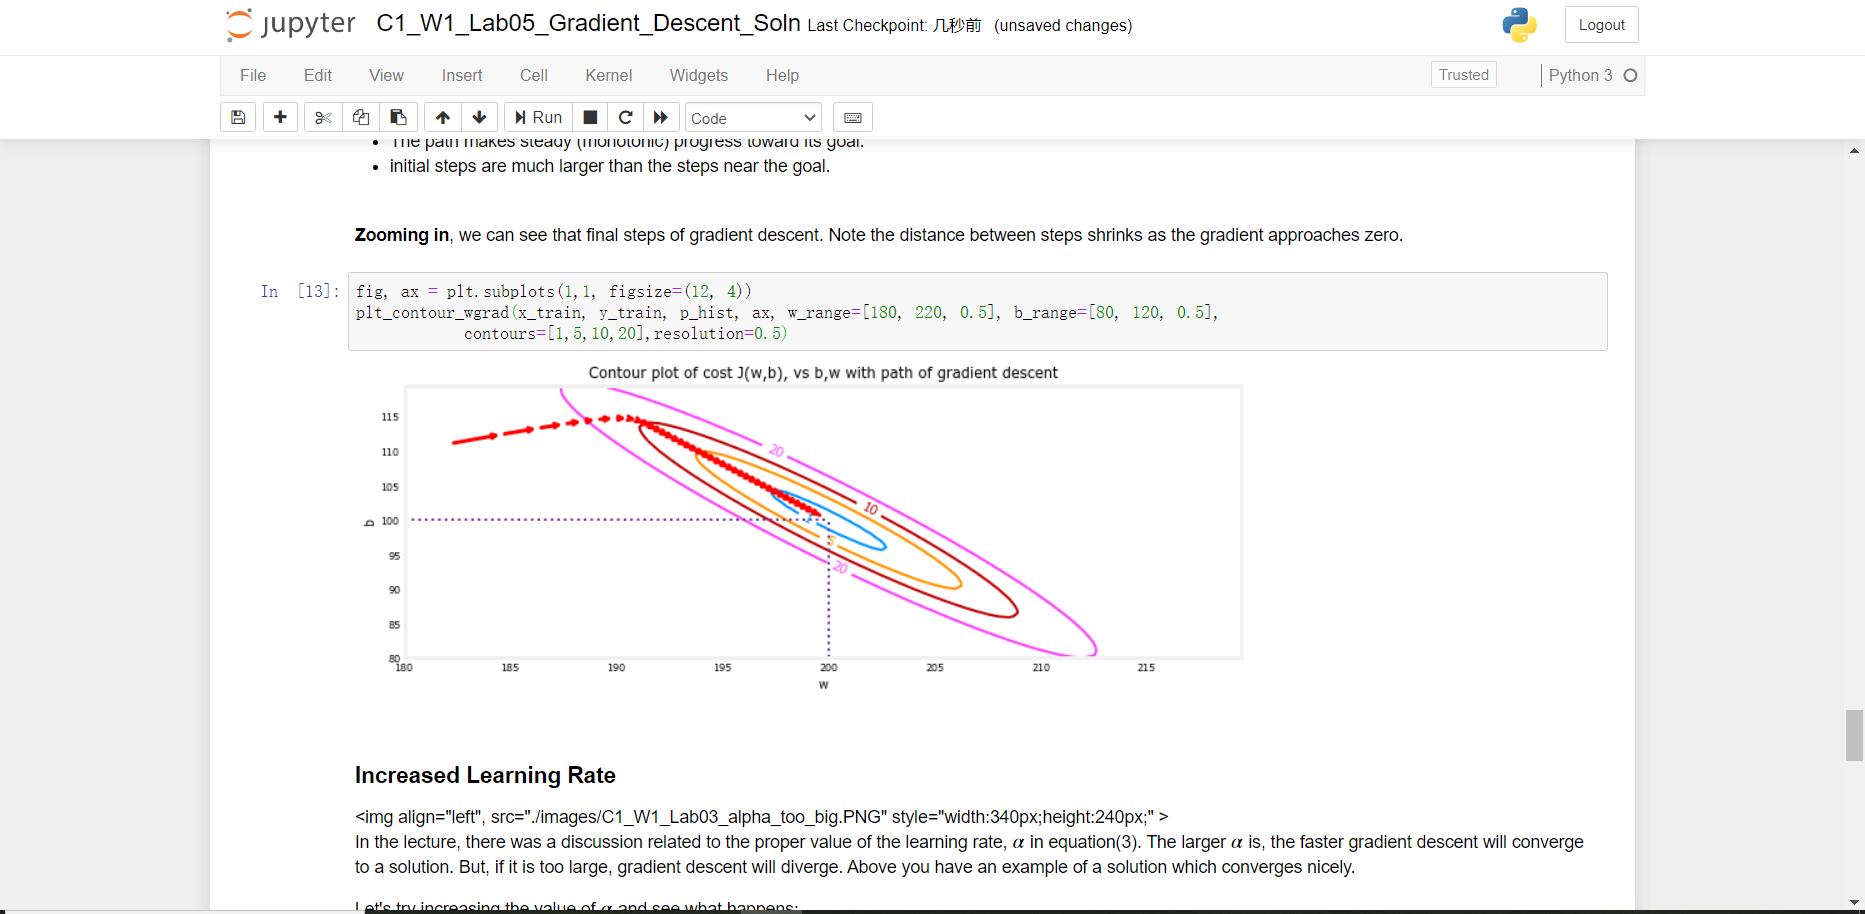Open the Kernel menu

tap(608, 75)
